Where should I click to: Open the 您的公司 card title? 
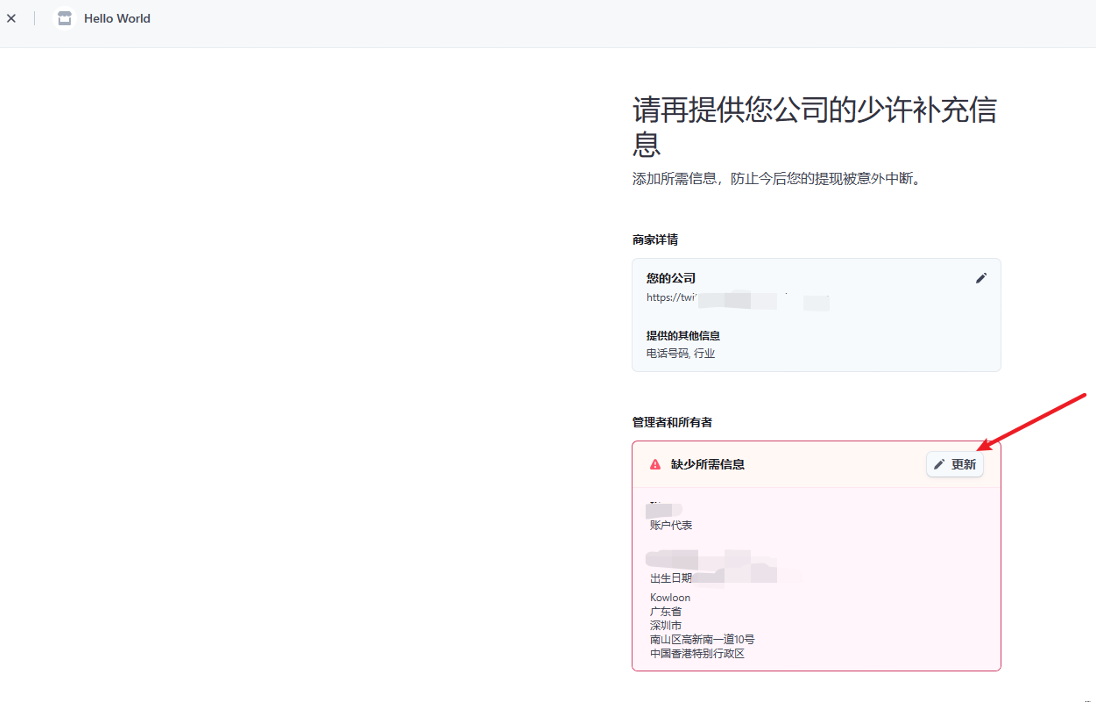pyautogui.click(x=671, y=278)
